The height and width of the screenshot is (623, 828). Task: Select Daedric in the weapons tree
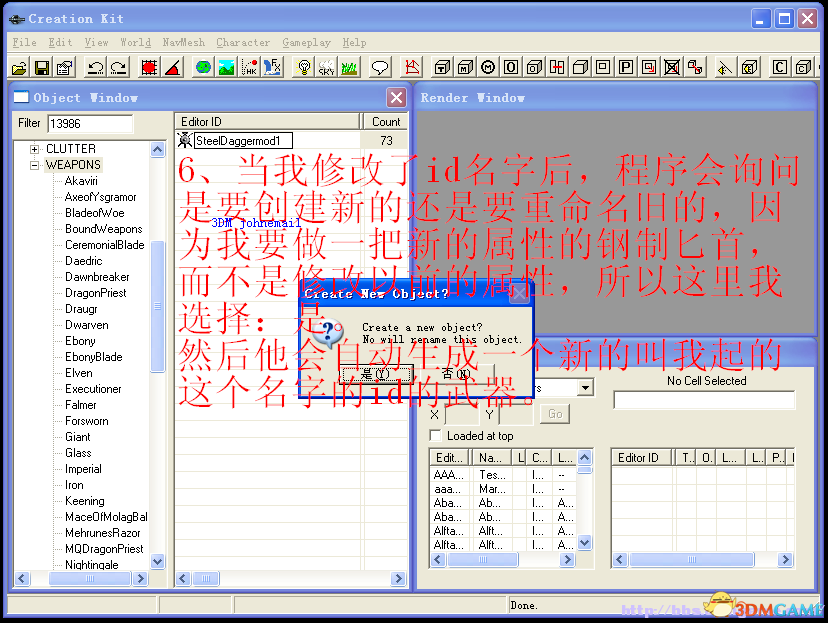pos(83,261)
